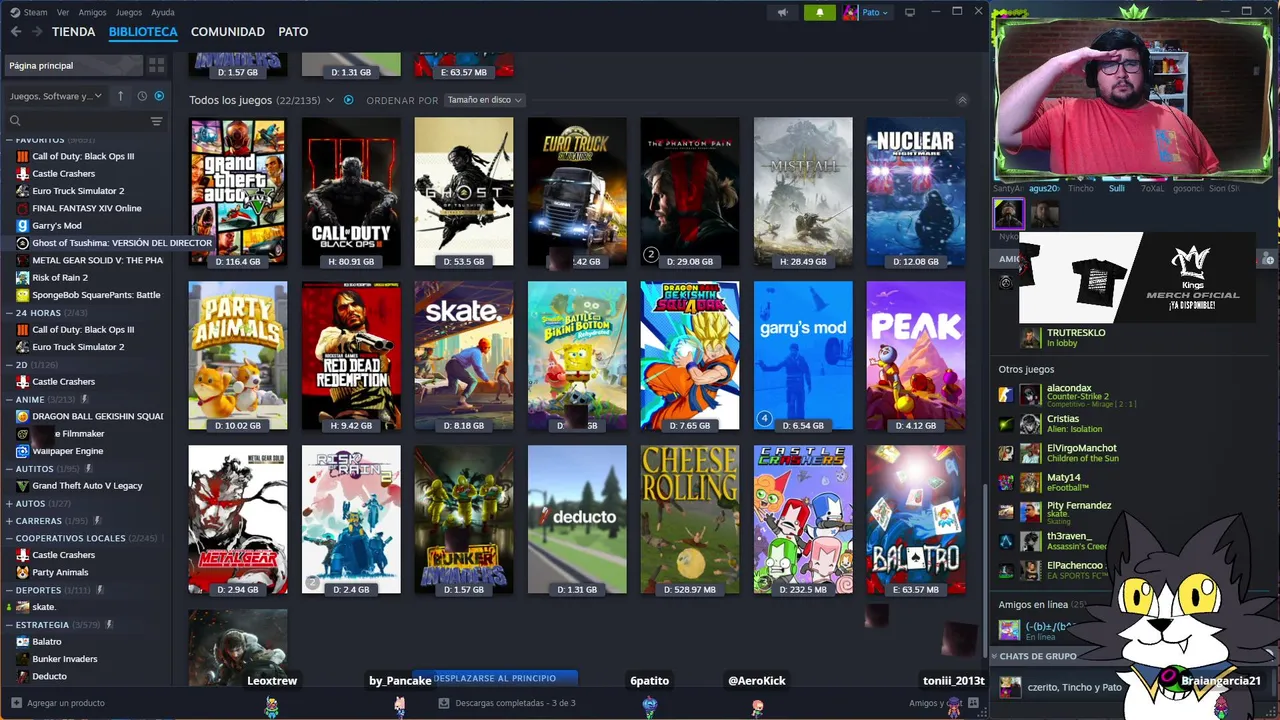Select Wallpaper Engine in sidebar
Screen dimensions: 1280x720
67,451
